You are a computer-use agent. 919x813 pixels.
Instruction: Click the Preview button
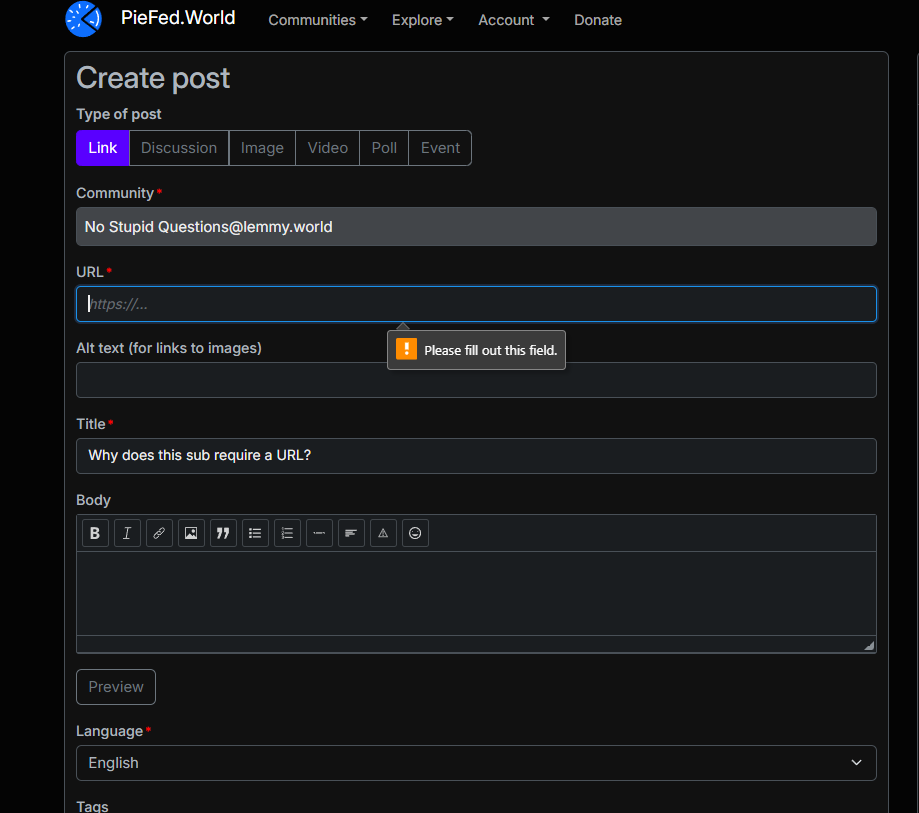pos(116,686)
